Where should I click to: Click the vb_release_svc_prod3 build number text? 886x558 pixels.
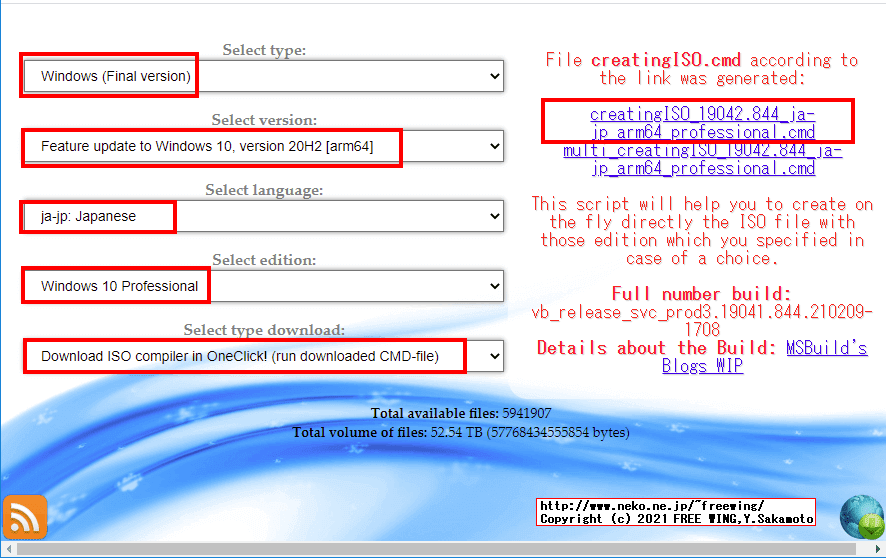point(701,312)
